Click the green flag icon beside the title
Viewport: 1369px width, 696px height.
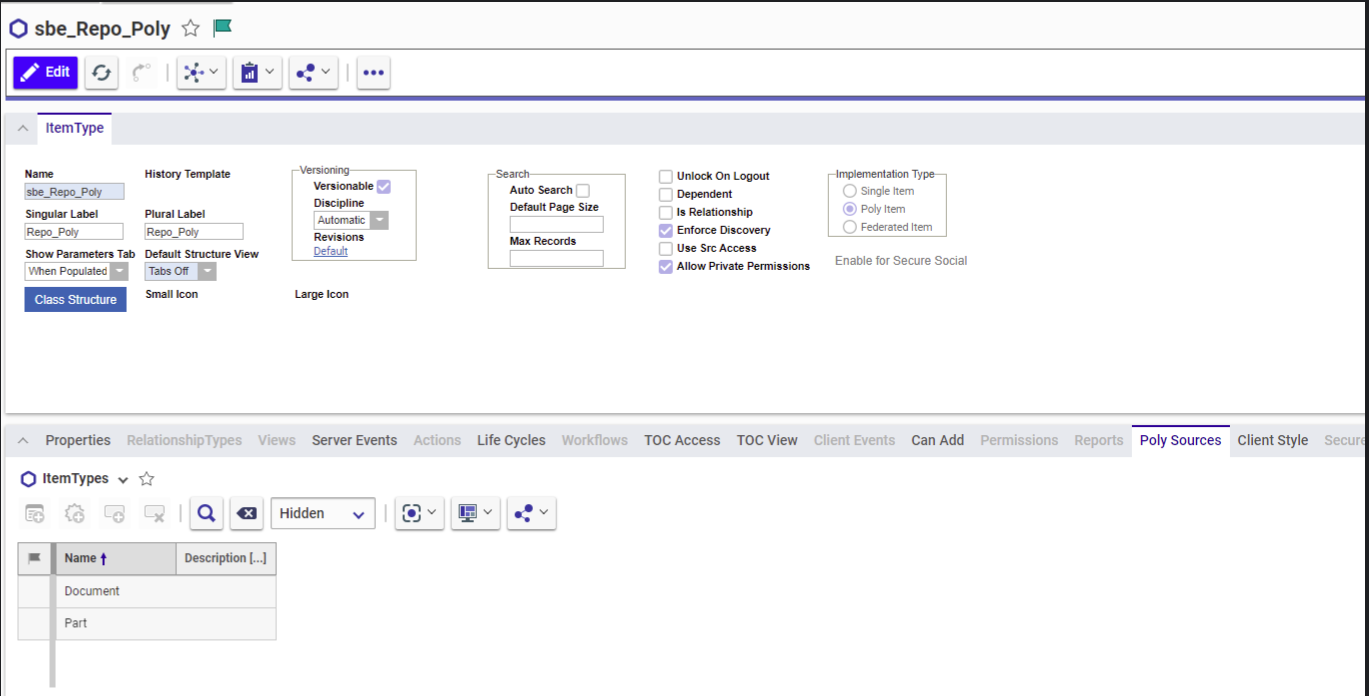pyautogui.click(x=223, y=28)
